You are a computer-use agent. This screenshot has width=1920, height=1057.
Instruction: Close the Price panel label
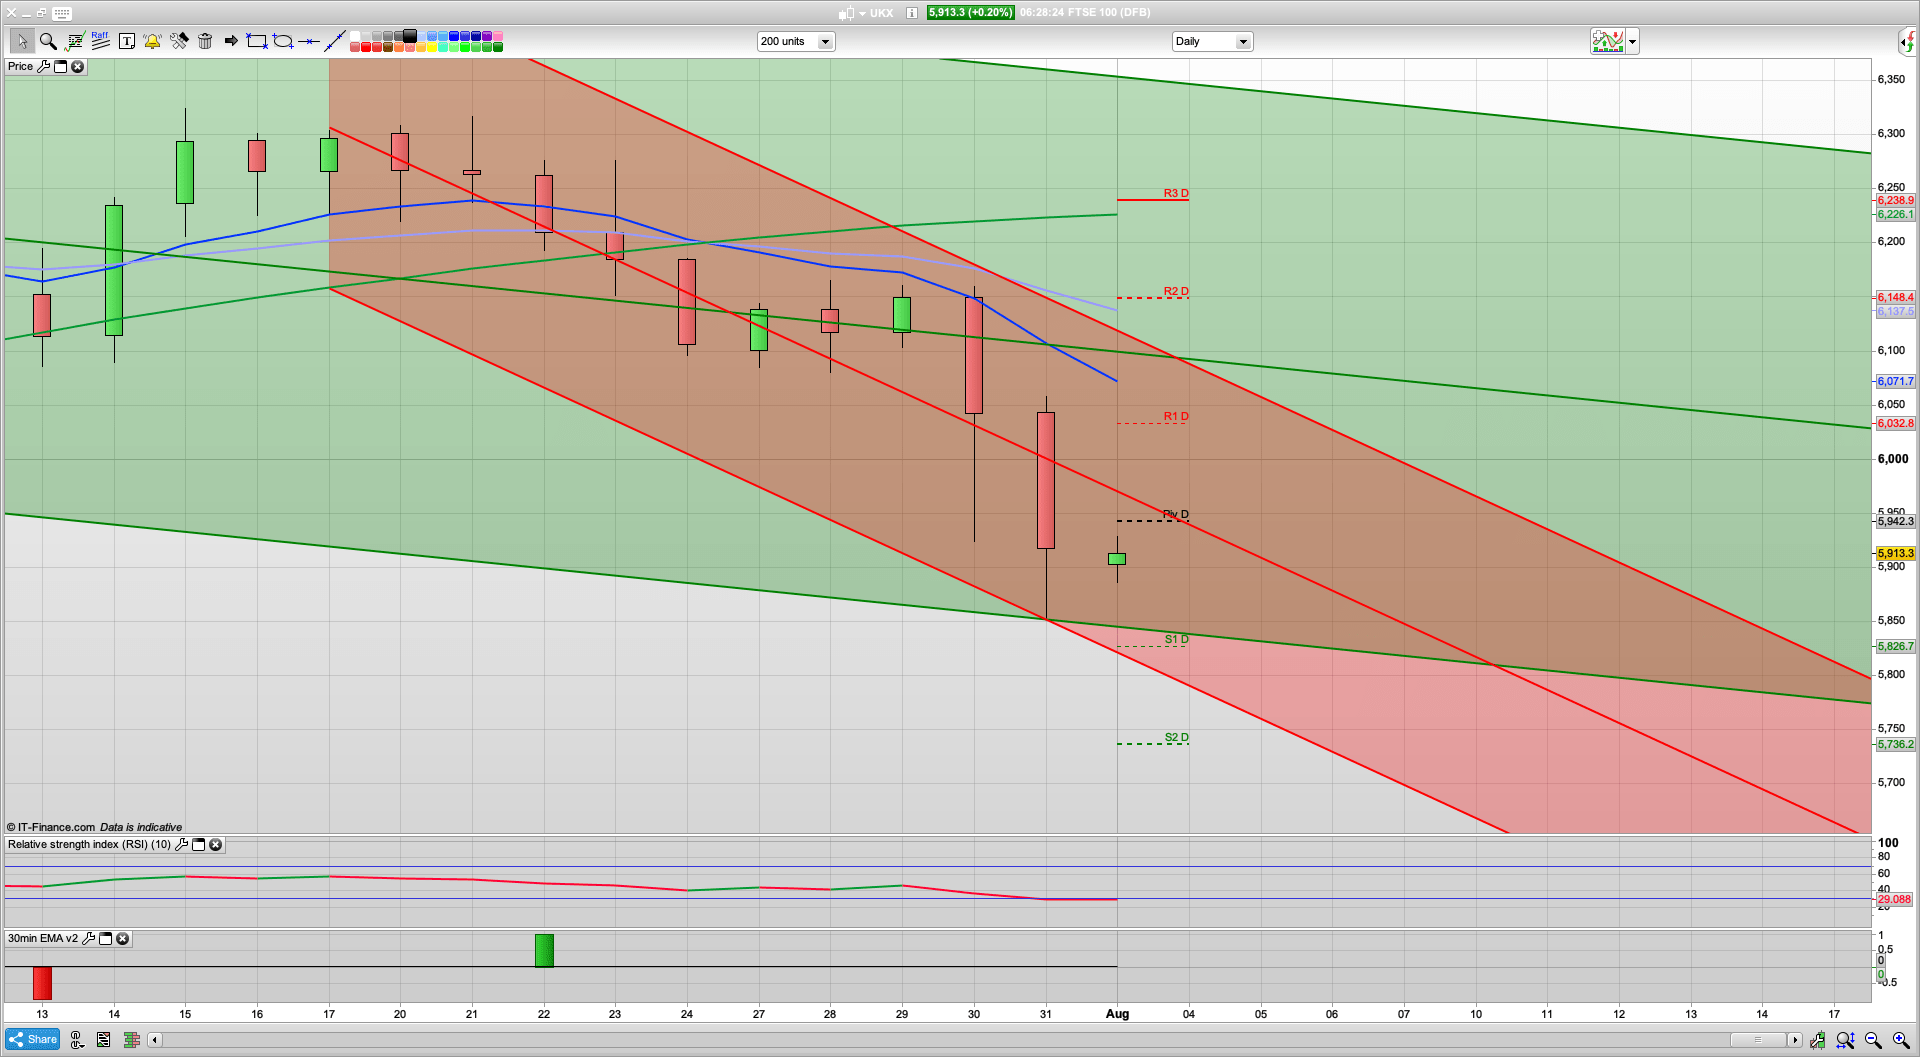(x=77, y=66)
